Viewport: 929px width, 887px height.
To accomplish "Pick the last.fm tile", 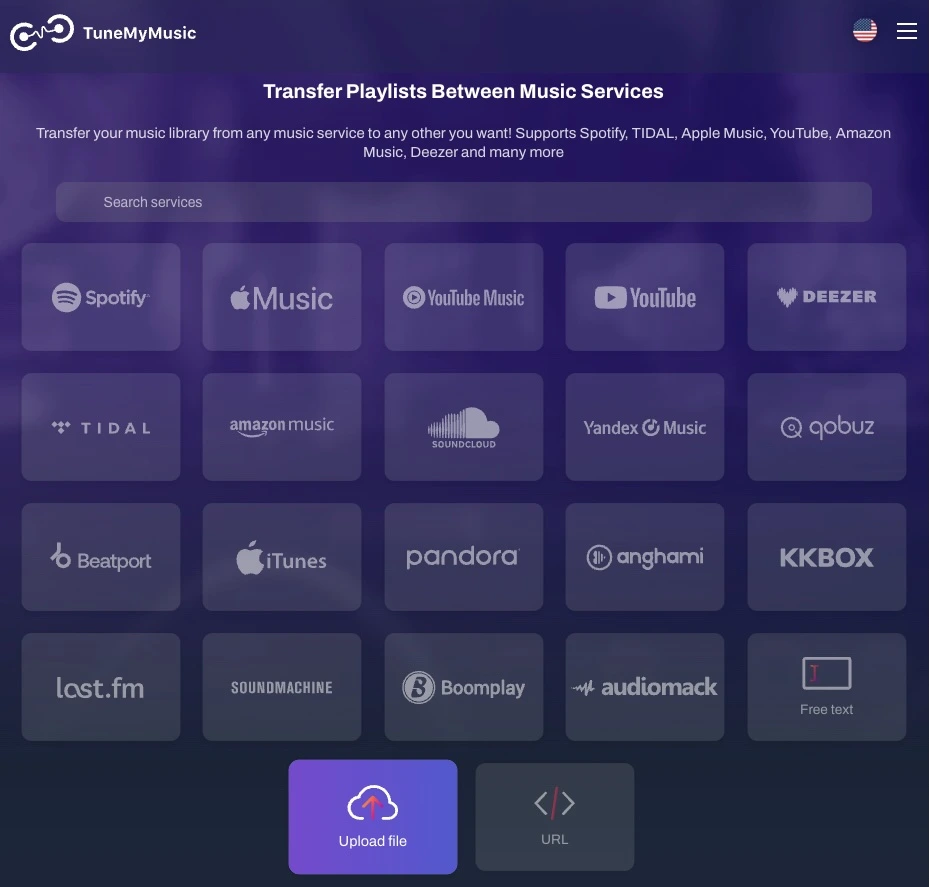I will click(x=101, y=687).
